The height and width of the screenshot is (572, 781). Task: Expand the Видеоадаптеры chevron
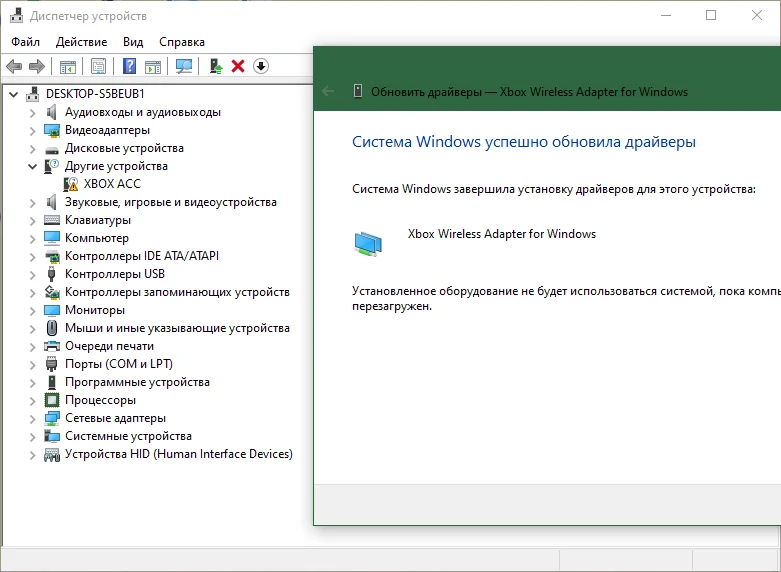pyautogui.click(x=32, y=131)
